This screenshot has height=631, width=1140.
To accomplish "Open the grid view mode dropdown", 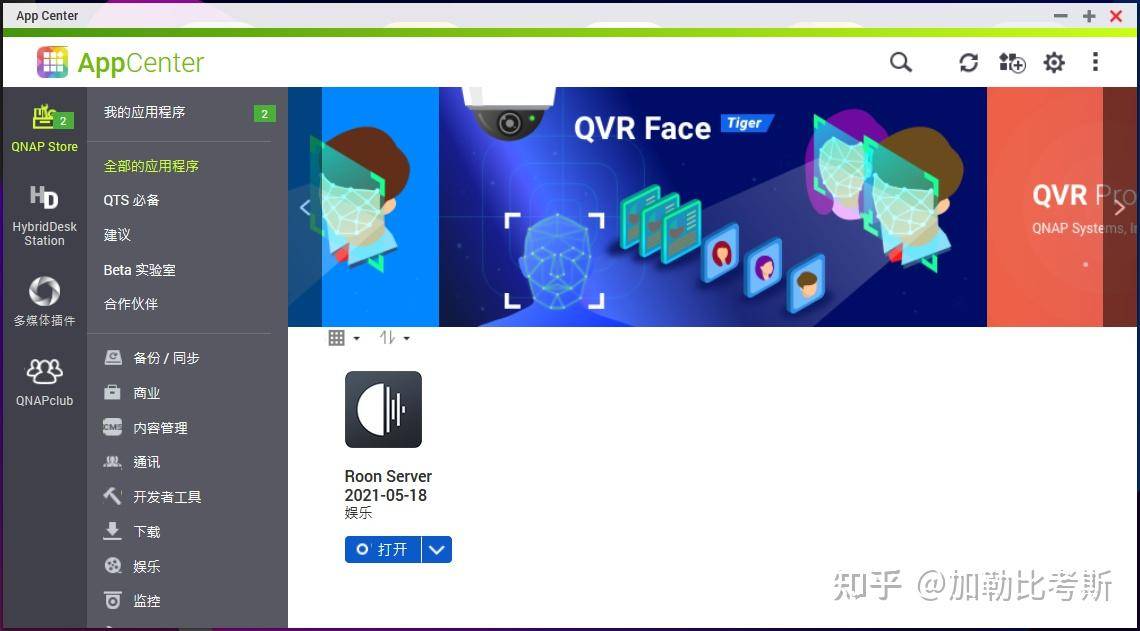I will click(344, 338).
